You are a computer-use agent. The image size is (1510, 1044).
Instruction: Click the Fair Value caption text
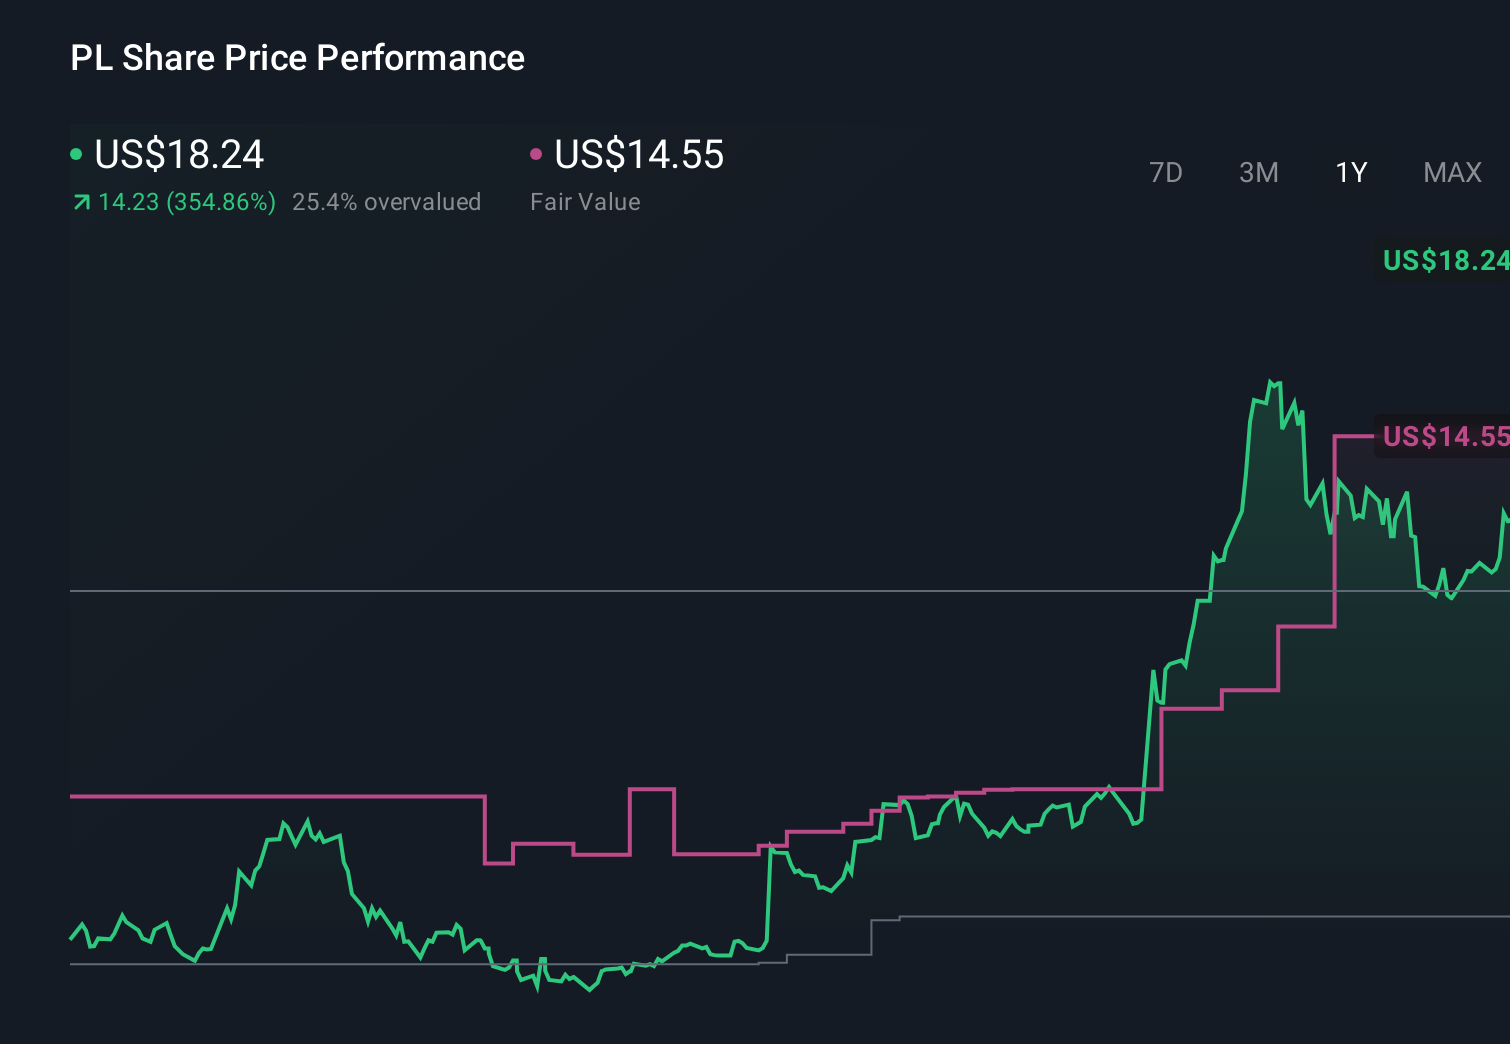tap(585, 201)
